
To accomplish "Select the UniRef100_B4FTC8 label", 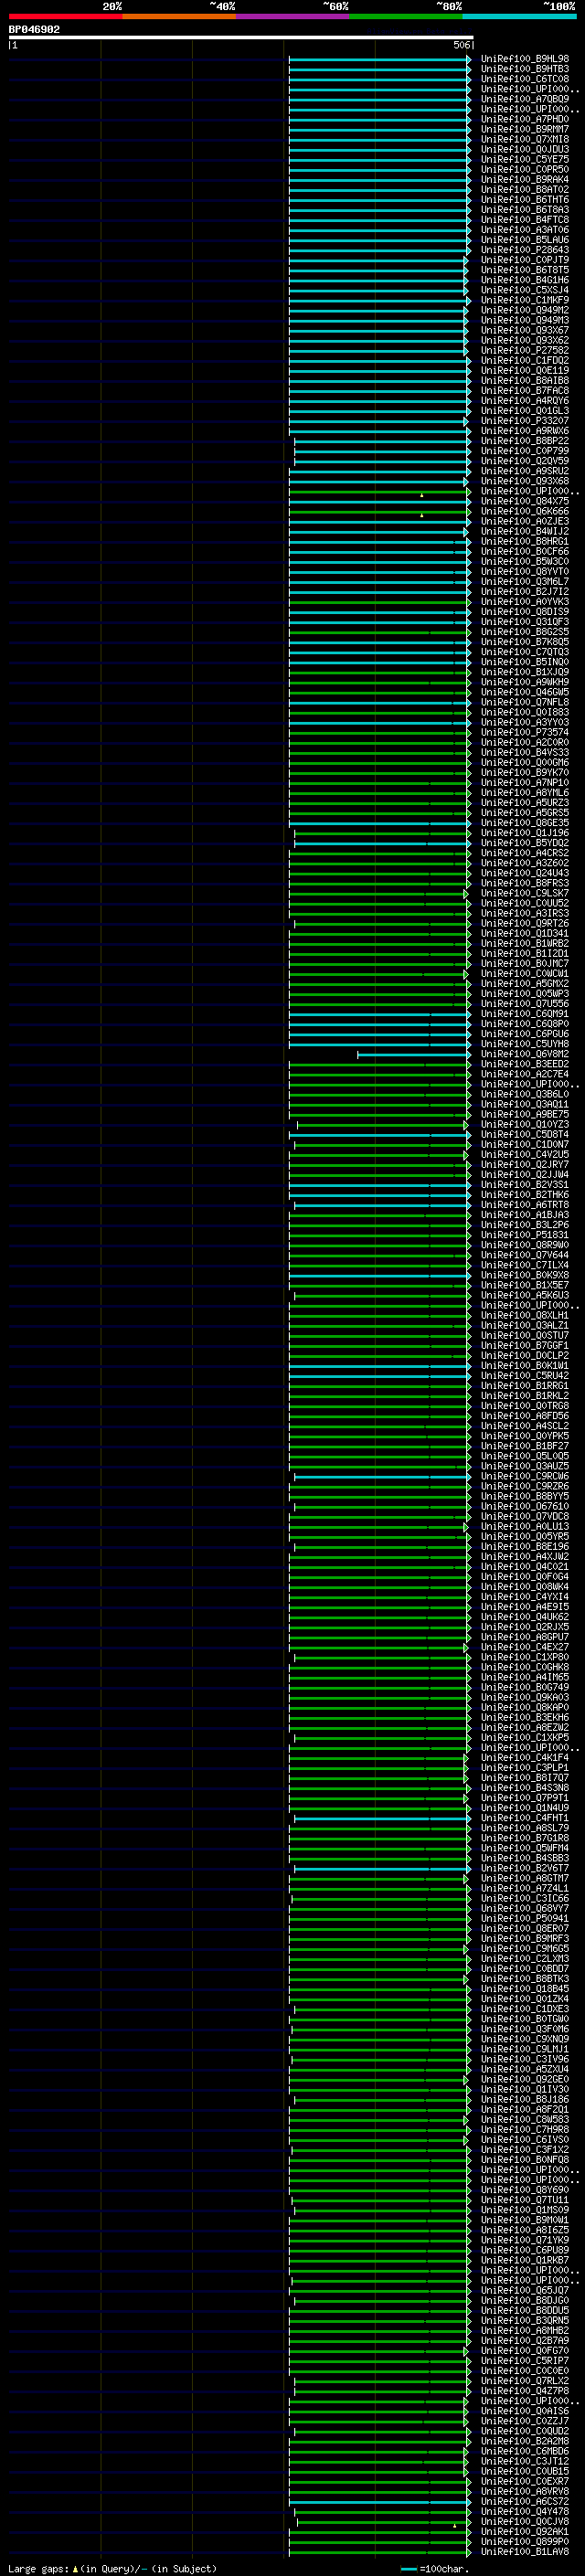I will pyautogui.click(x=524, y=220).
